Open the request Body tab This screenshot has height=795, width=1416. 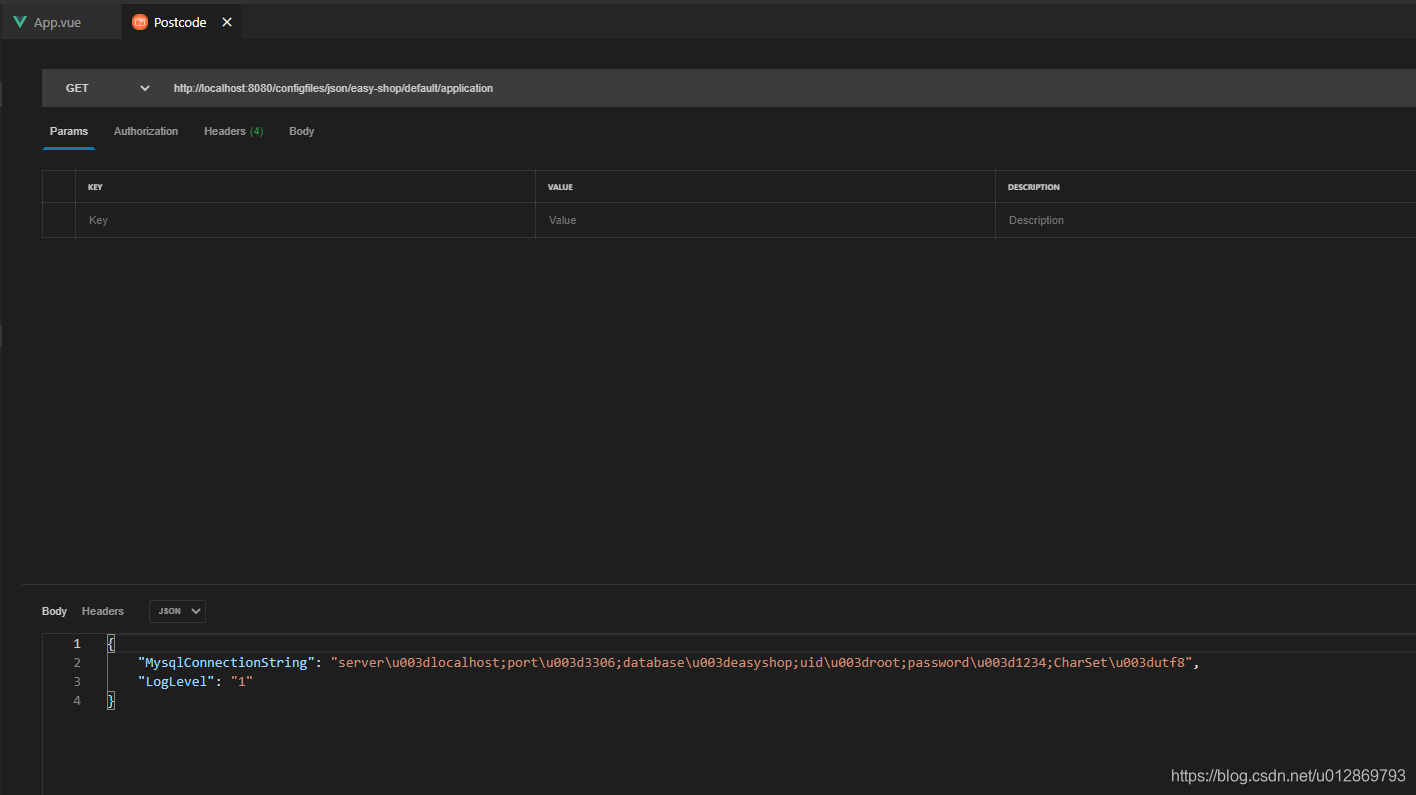tap(302, 131)
